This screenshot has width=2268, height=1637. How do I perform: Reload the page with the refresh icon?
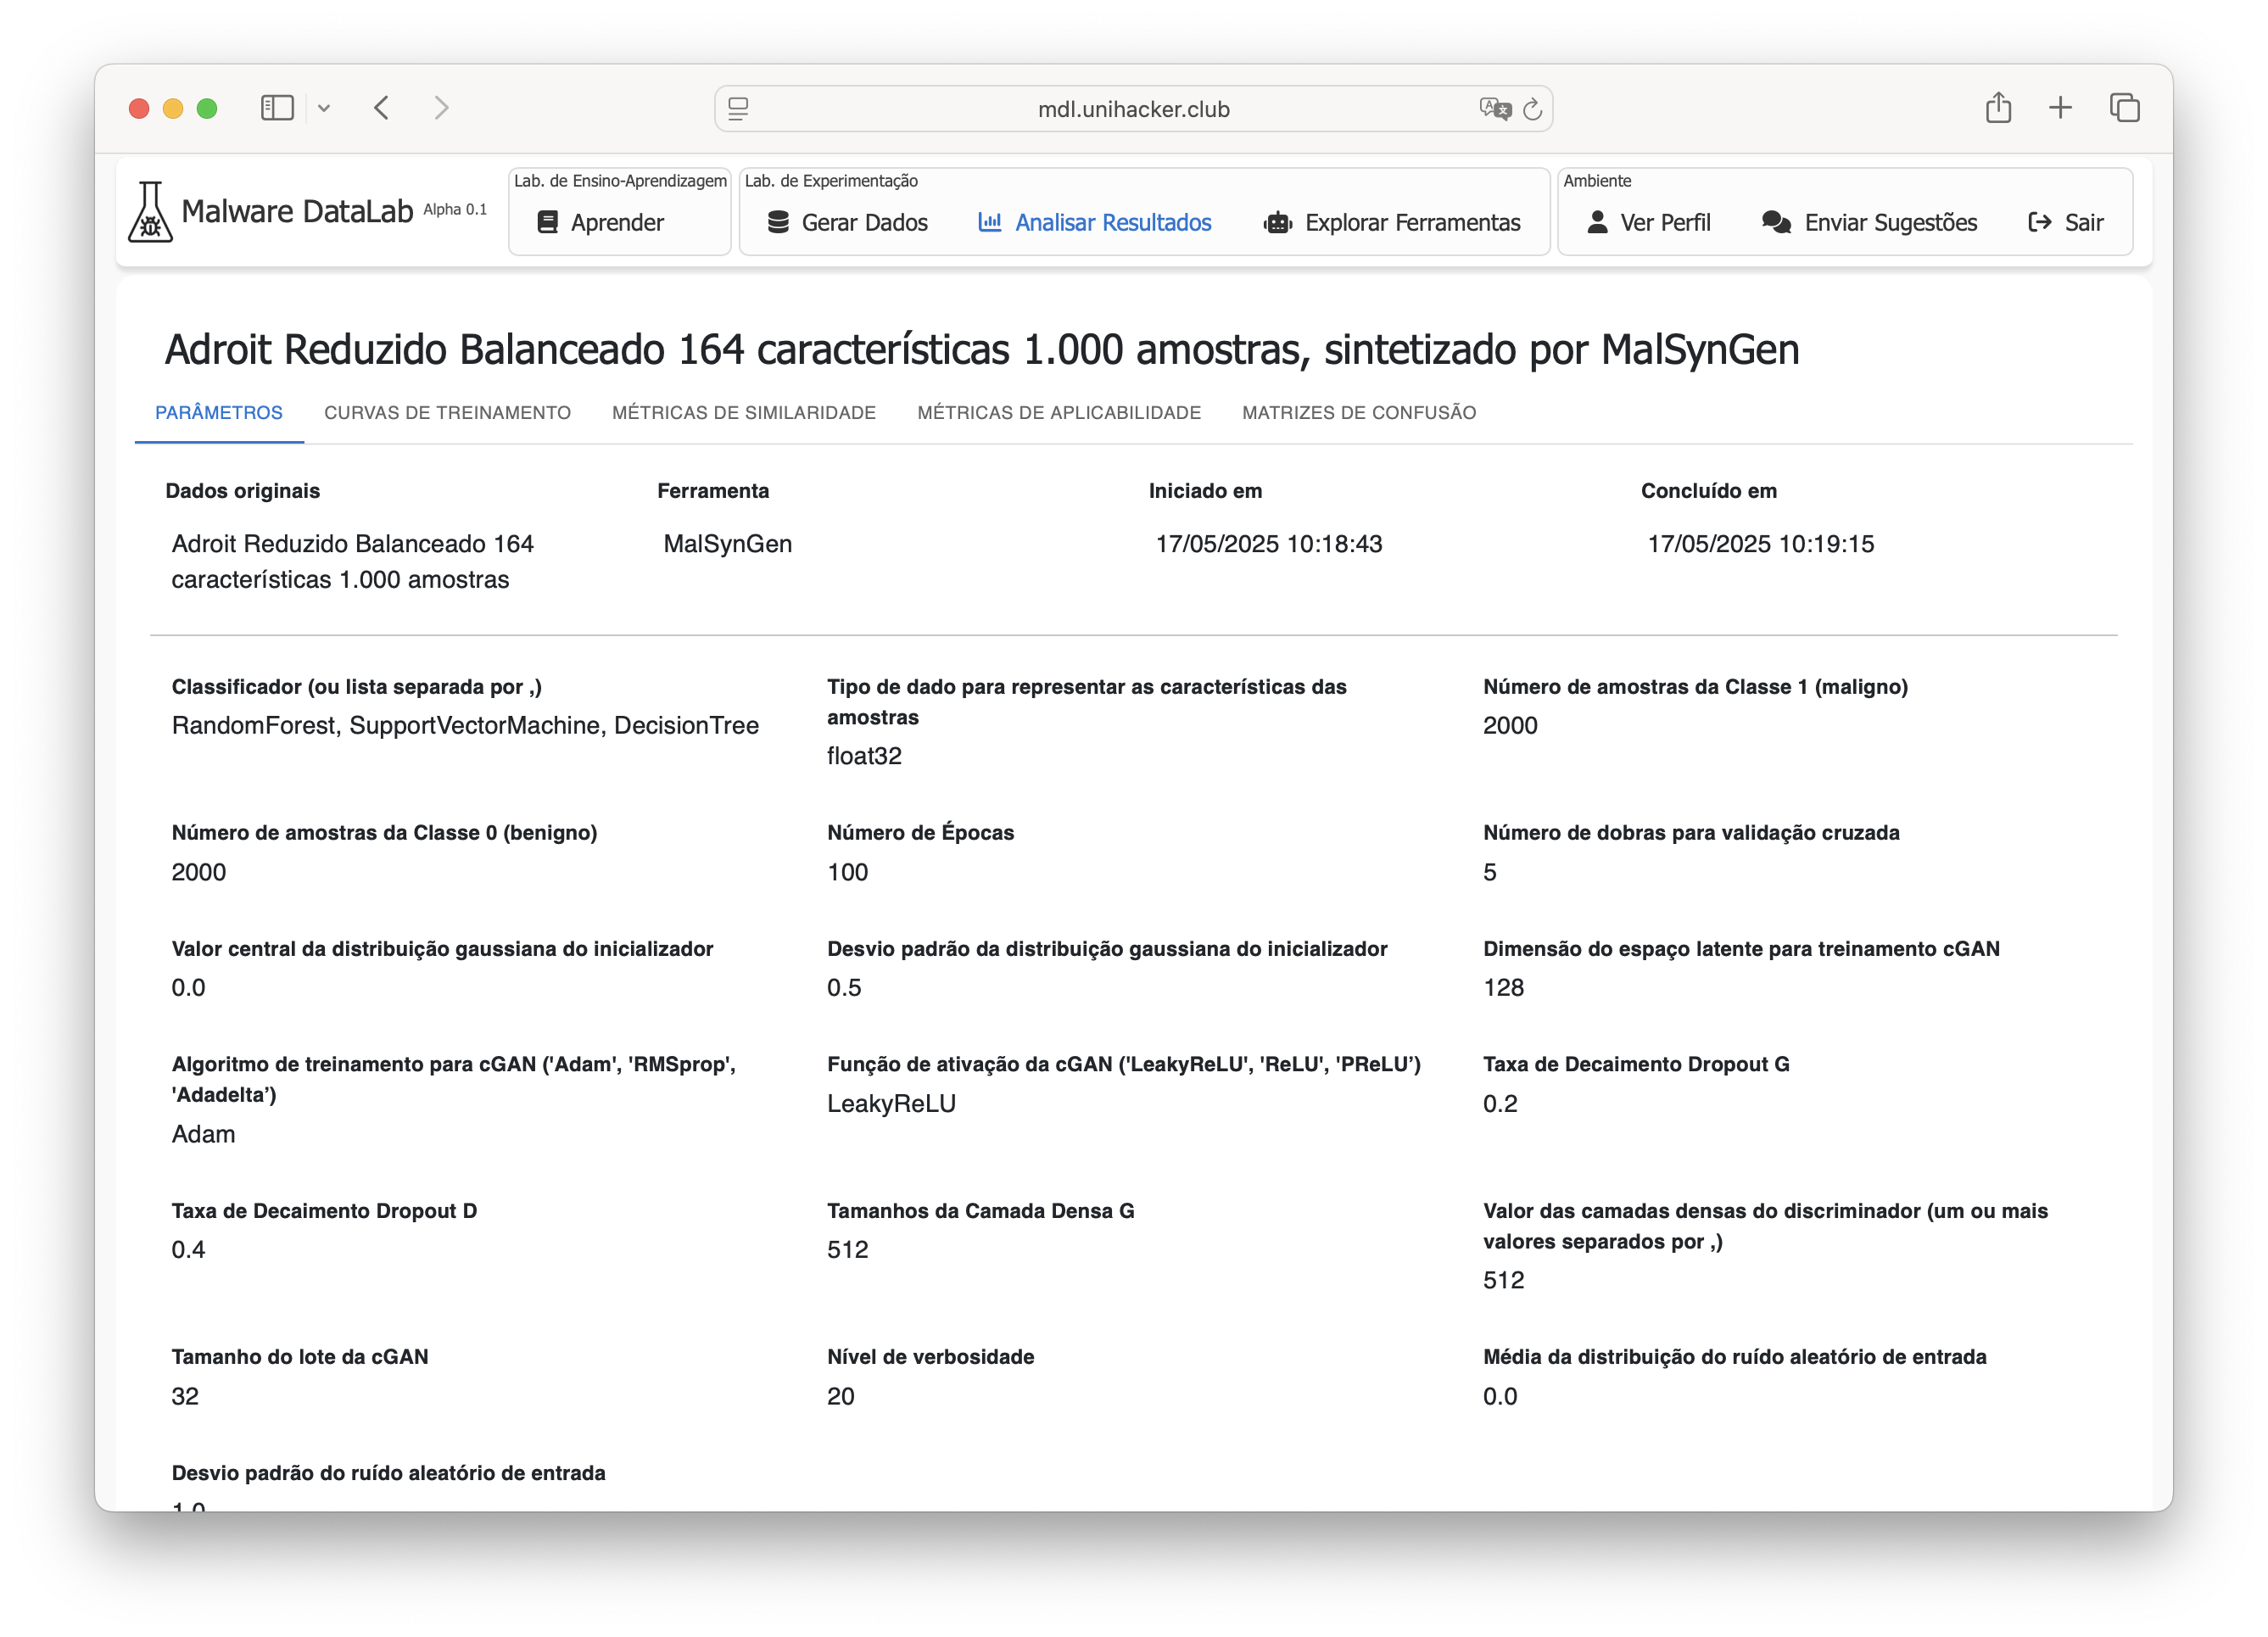coord(1532,109)
